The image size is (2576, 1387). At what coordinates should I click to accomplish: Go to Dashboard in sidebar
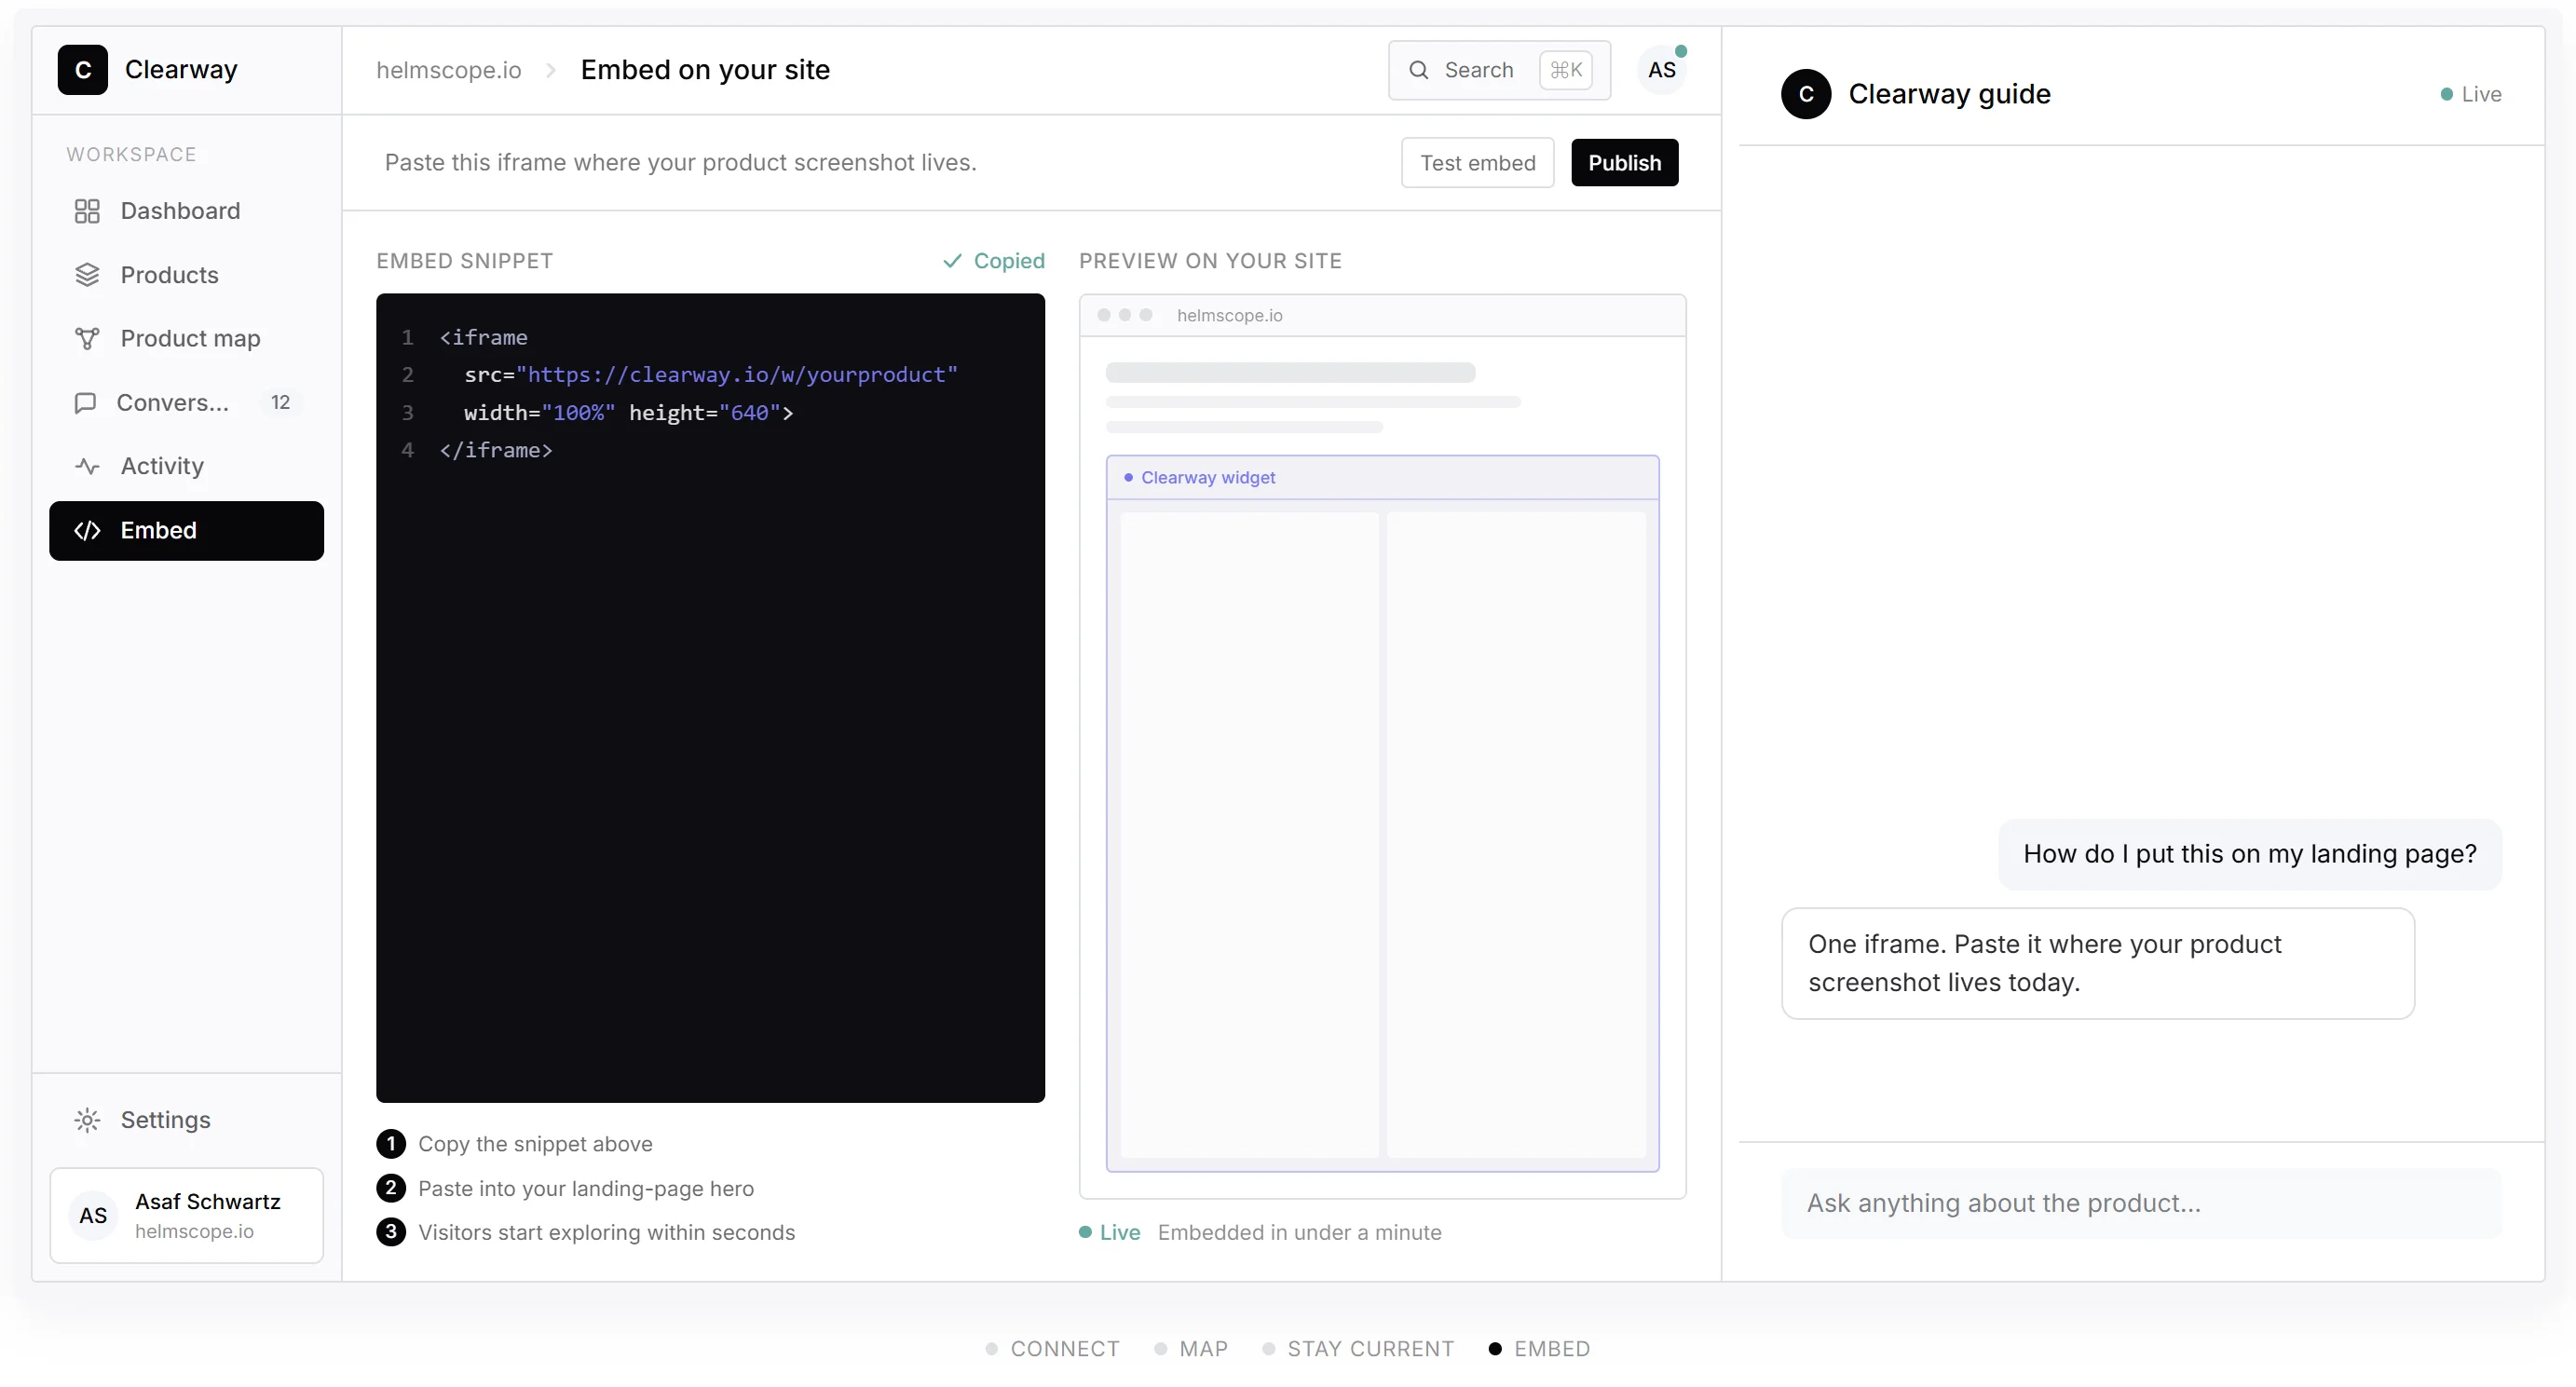(187, 211)
